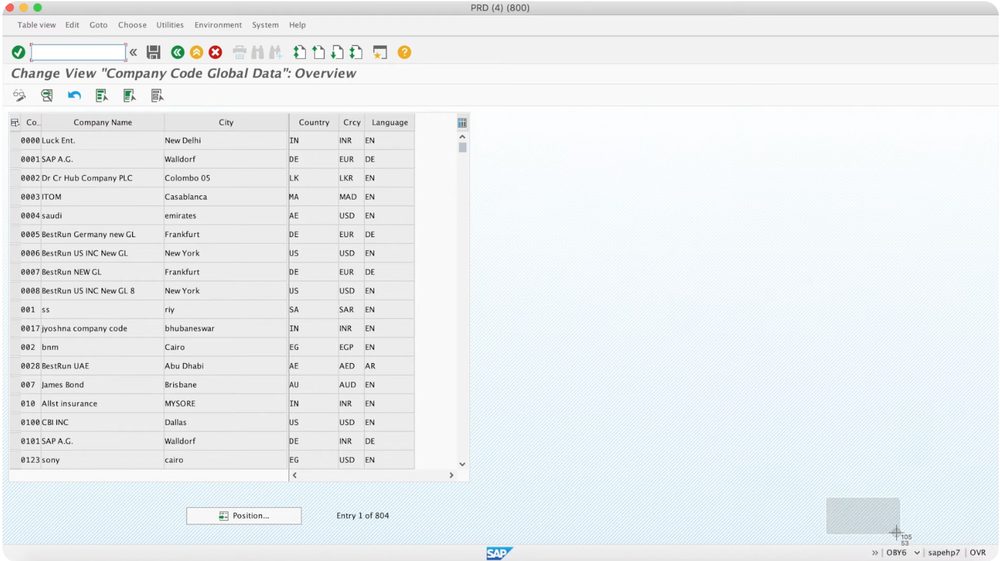This screenshot has height=561, width=1000.
Task: Jump to last page icon
Action: pos(356,52)
